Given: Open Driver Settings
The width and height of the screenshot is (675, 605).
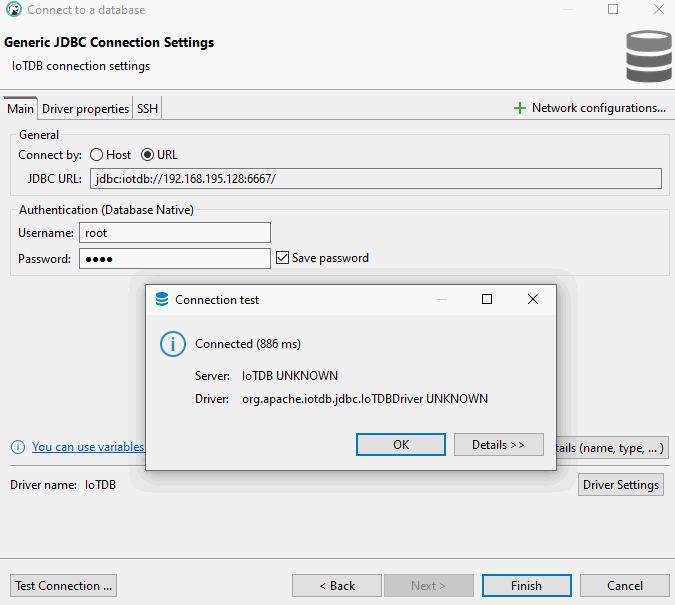Looking at the screenshot, I should 621,485.
